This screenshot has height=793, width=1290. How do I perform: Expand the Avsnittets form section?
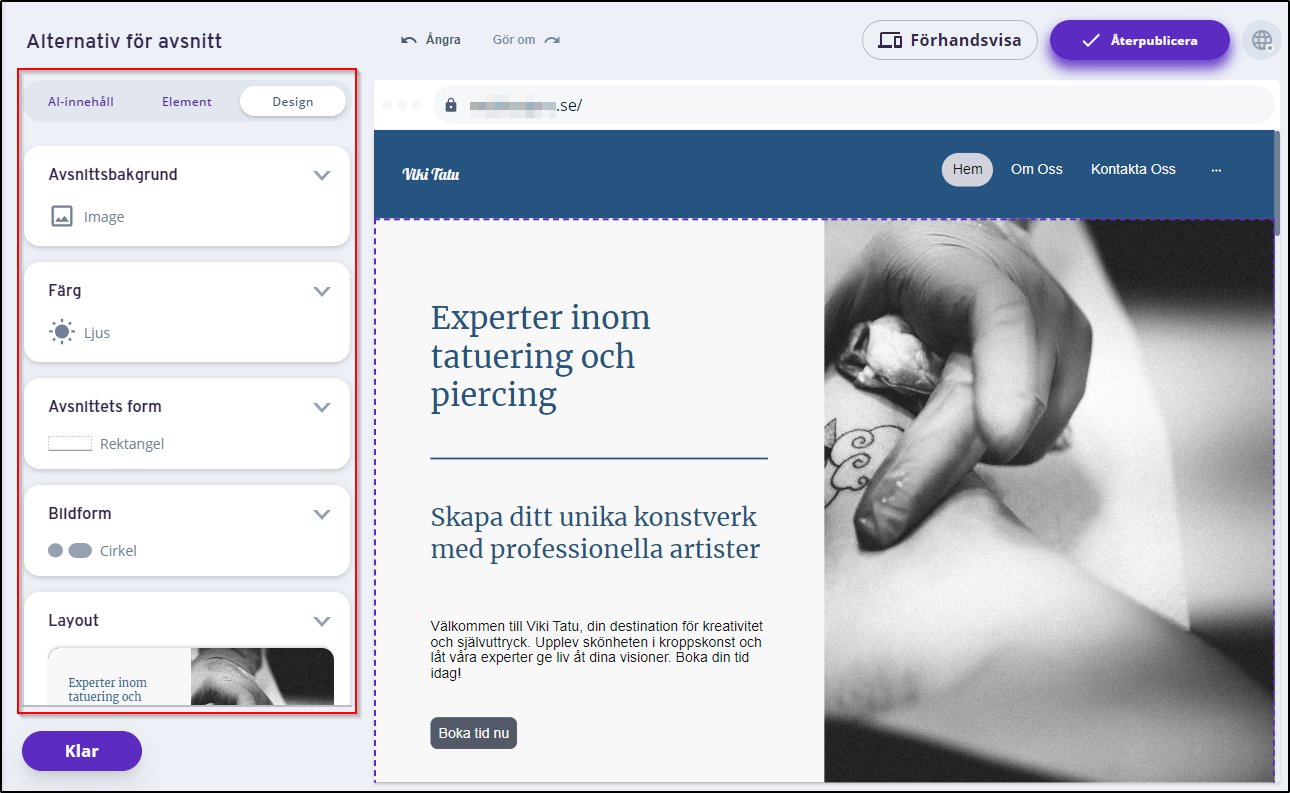321,407
